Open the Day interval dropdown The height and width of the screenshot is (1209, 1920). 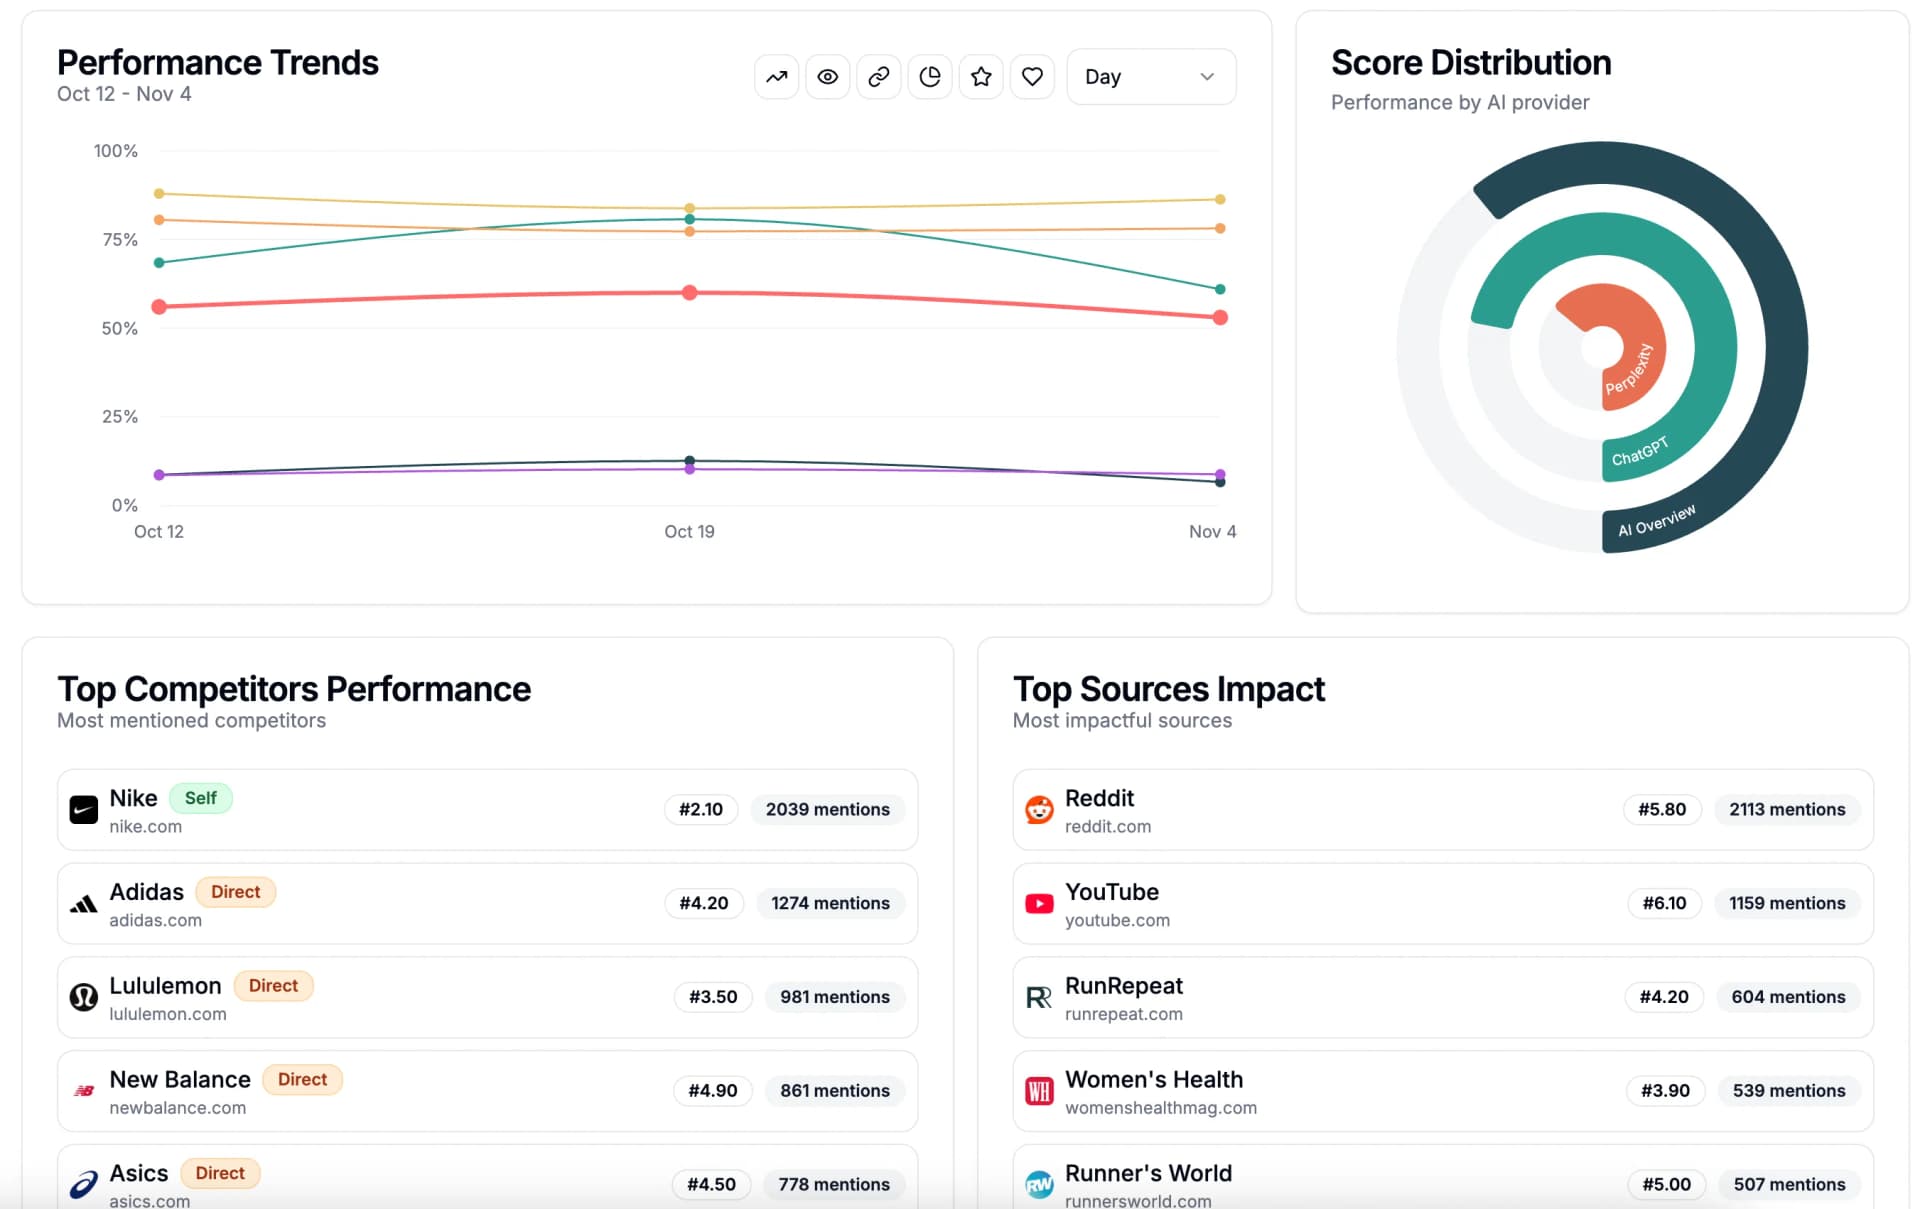1150,76
